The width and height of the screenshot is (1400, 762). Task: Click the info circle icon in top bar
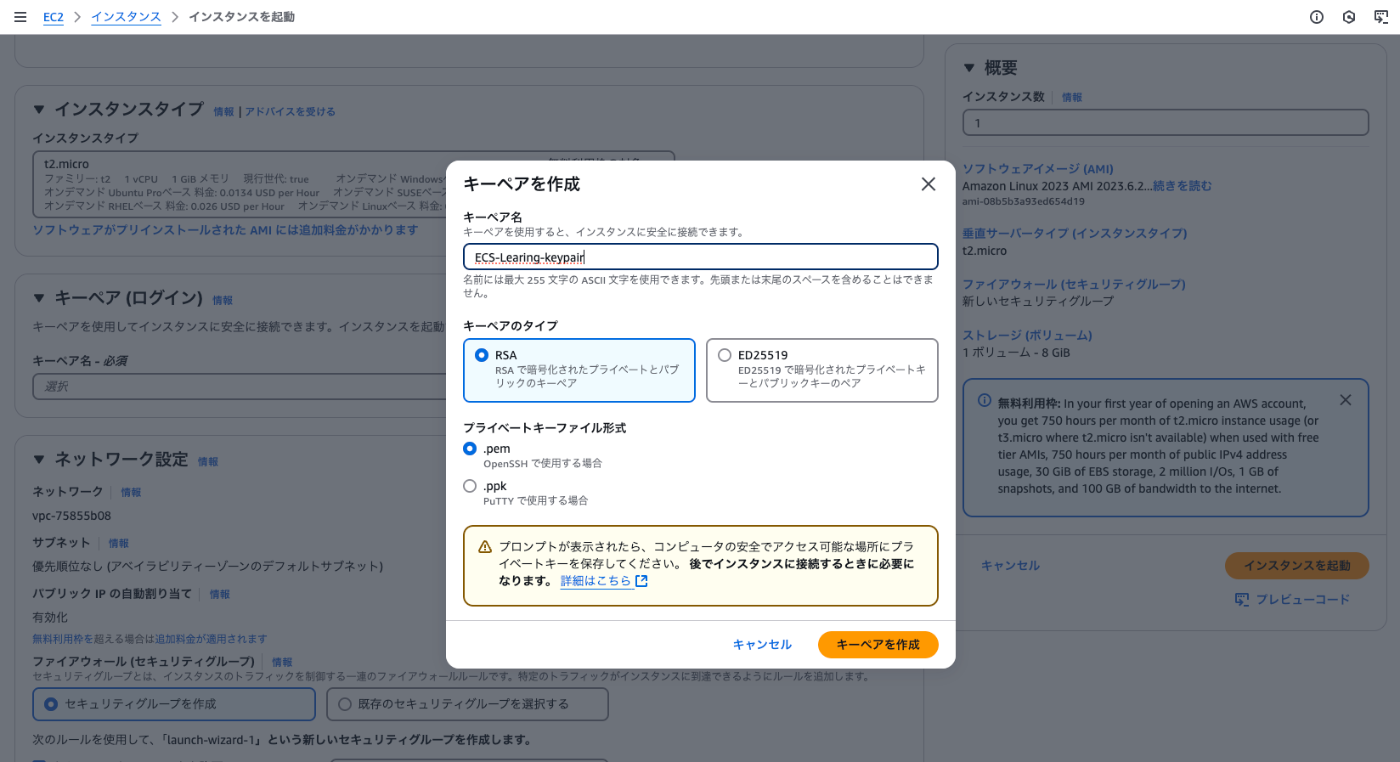(x=1317, y=17)
